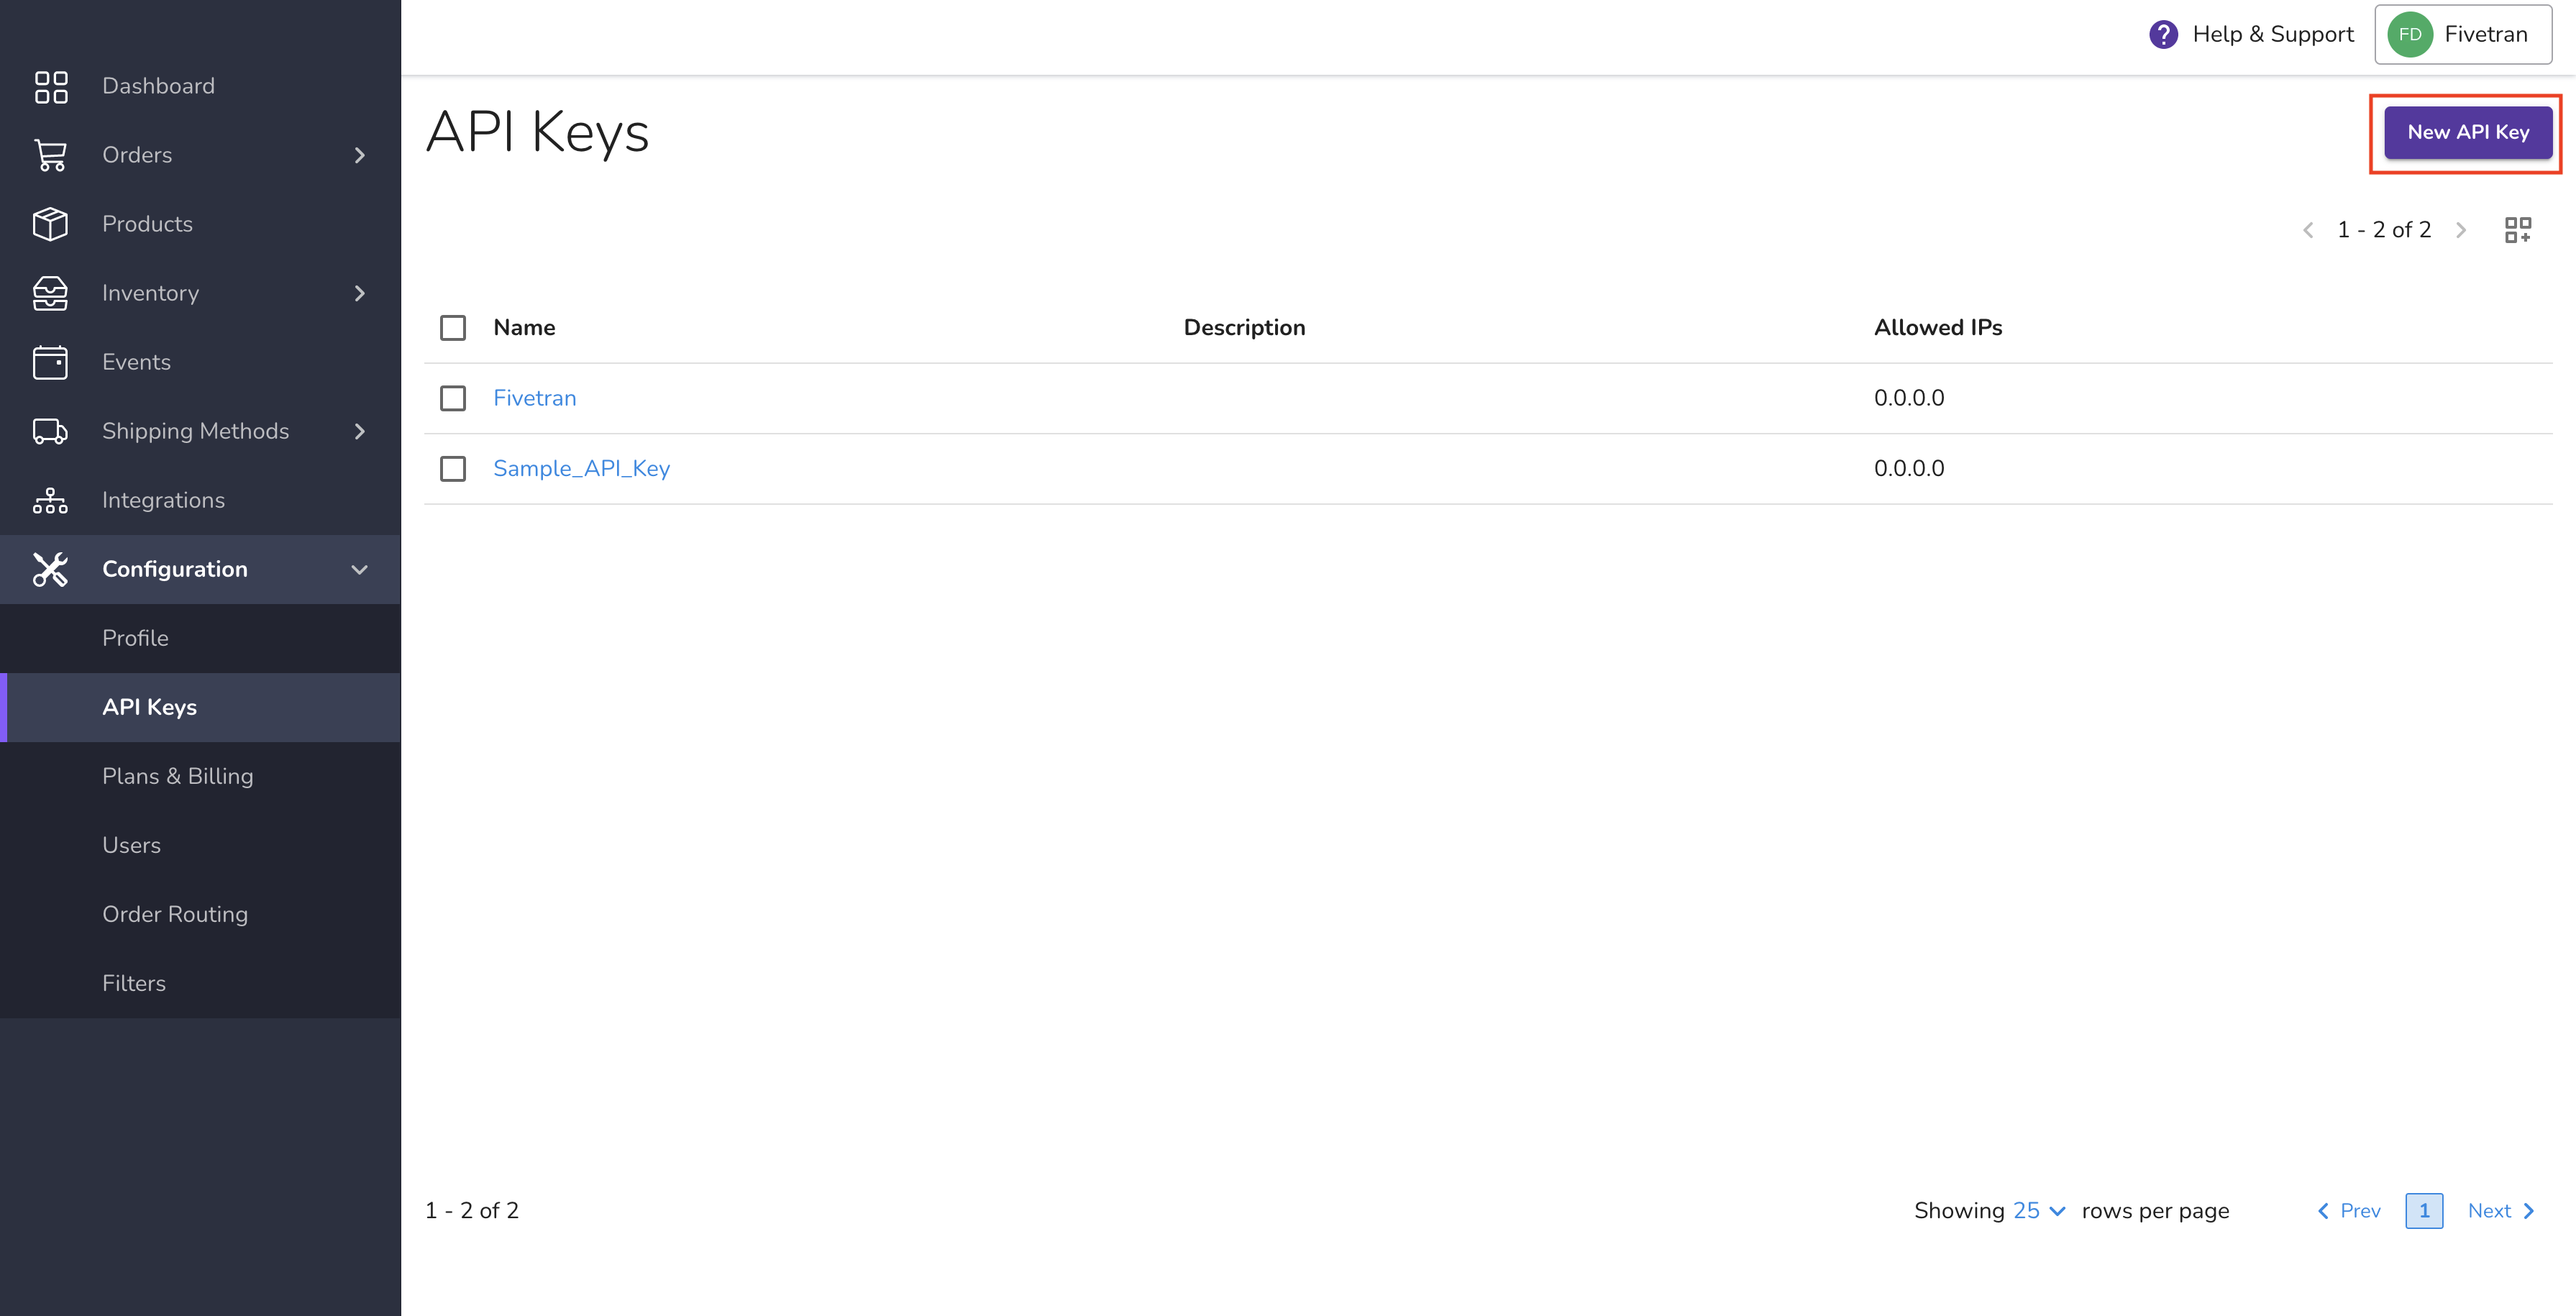Open the 25 rows per page dropdown
Image resolution: width=2576 pixels, height=1316 pixels.
2039,1211
